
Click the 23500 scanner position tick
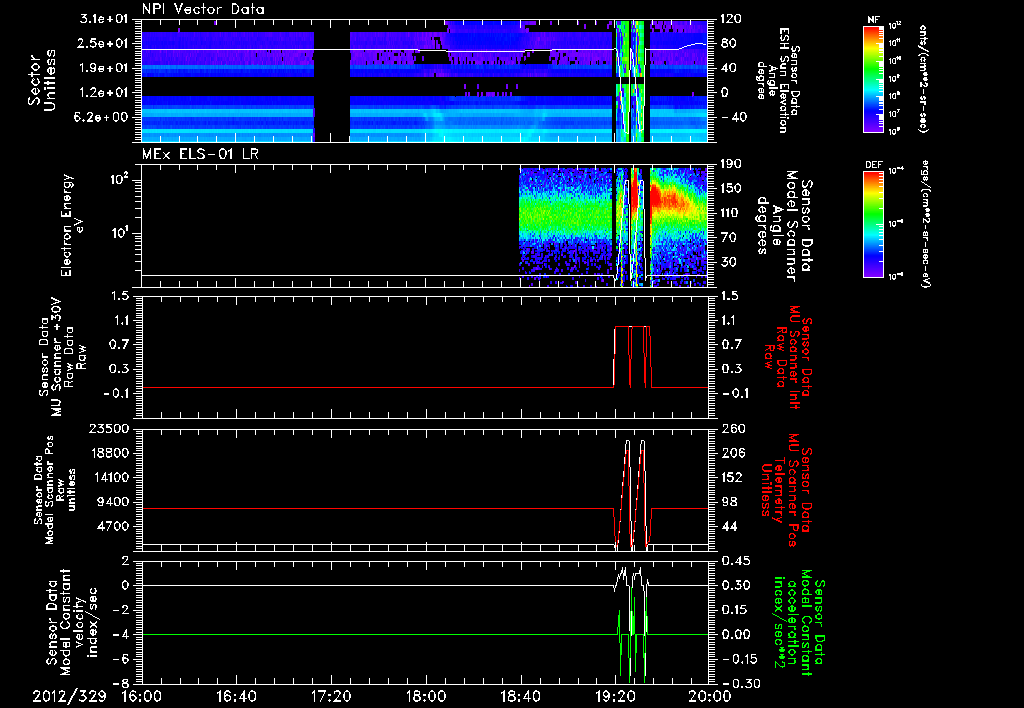coord(109,428)
